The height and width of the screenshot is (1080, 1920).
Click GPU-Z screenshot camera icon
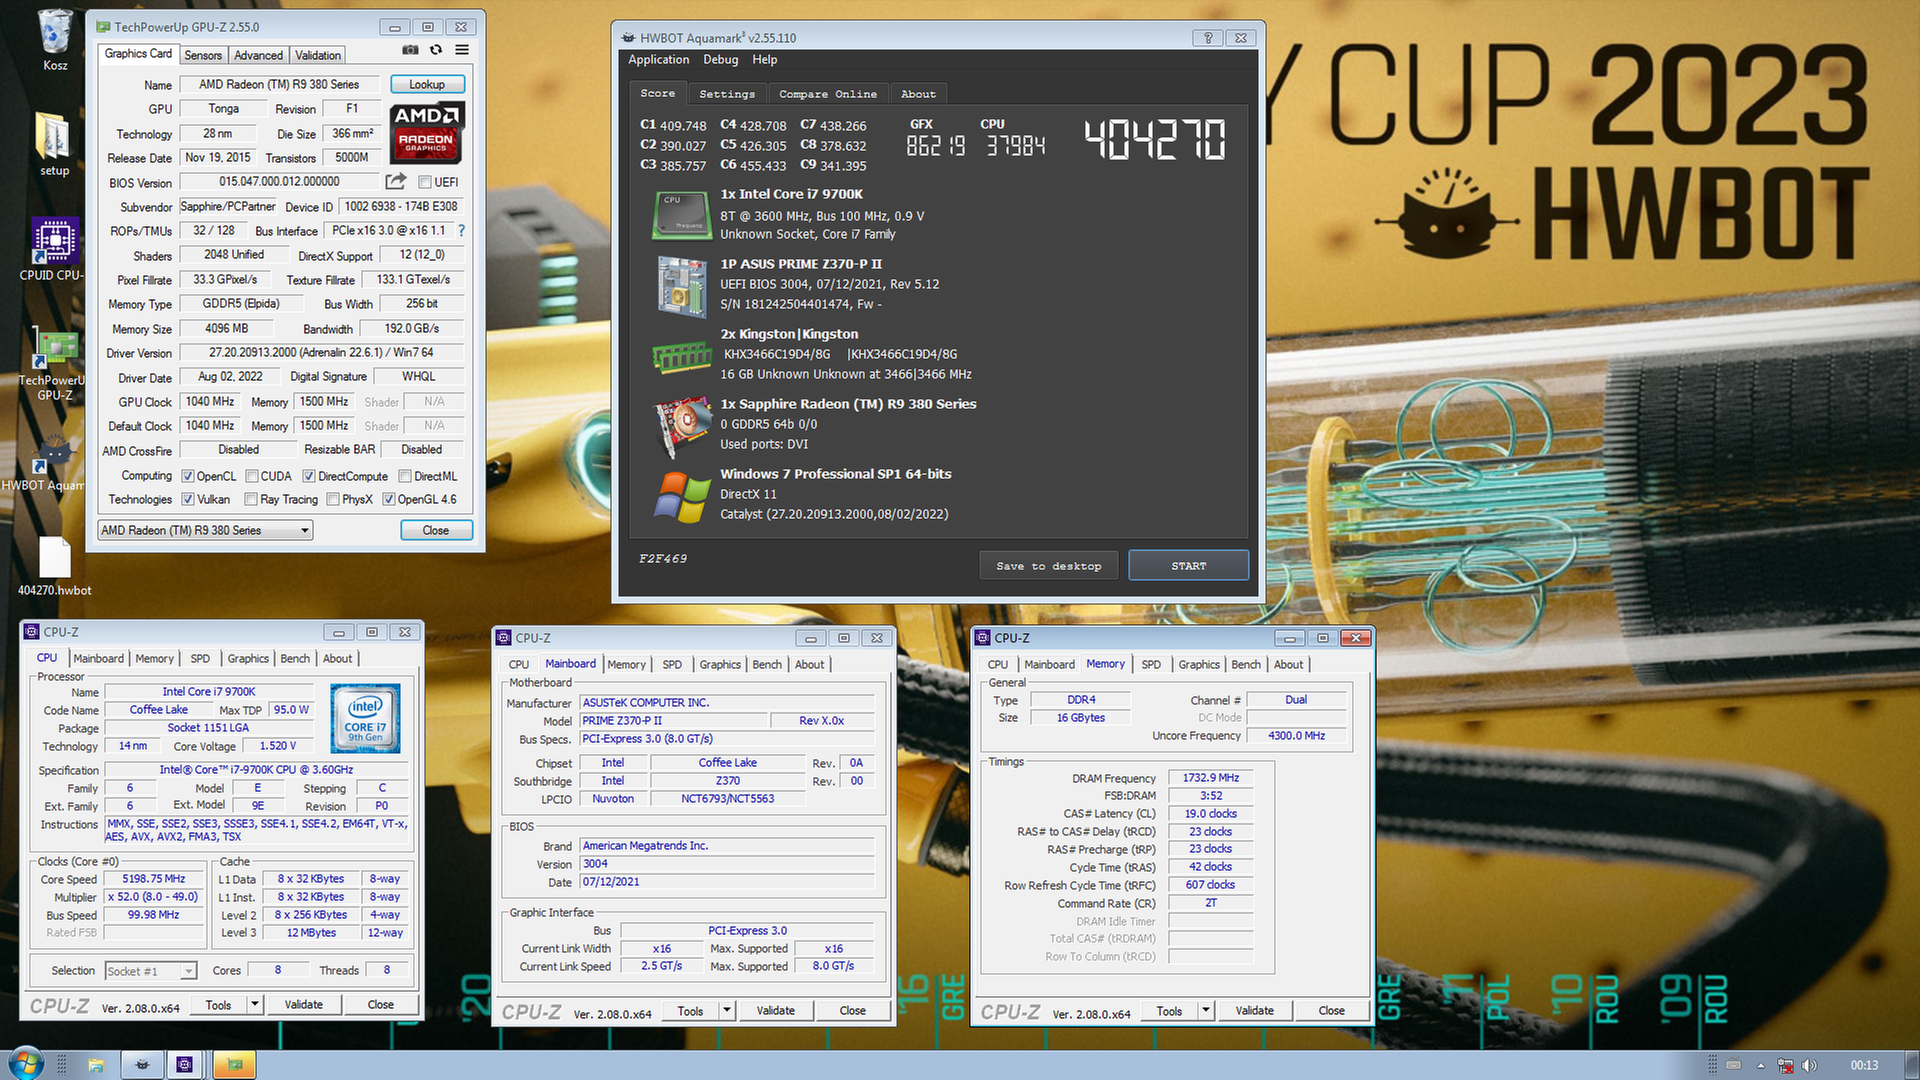(410, 50)
